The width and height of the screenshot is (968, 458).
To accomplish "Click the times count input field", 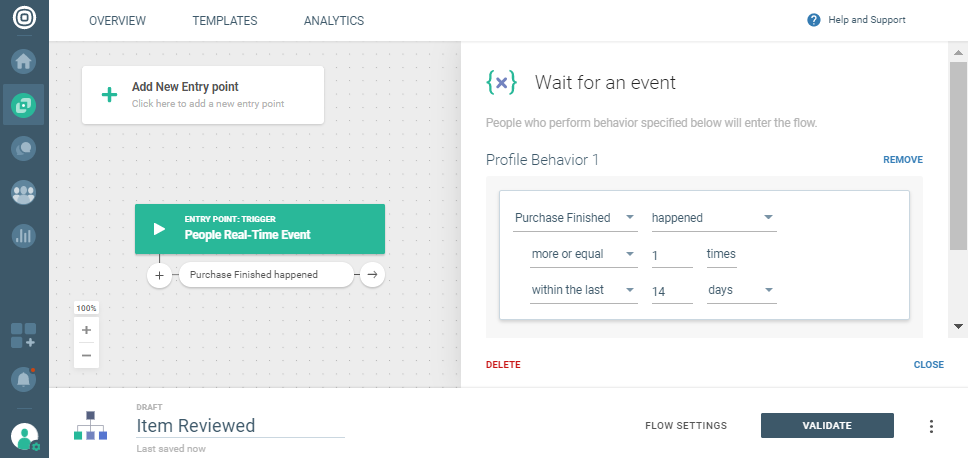I will pos(671,255).
